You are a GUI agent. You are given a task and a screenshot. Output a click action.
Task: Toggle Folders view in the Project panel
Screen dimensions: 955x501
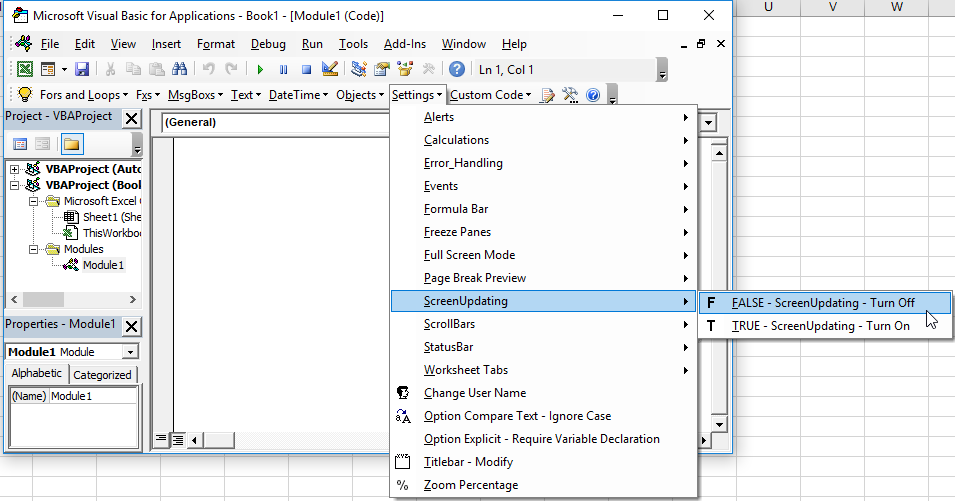click(71, 144)
